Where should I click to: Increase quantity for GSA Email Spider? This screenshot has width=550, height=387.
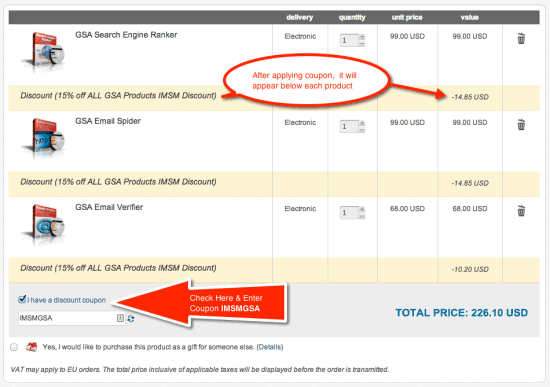[x=362, y=123]
